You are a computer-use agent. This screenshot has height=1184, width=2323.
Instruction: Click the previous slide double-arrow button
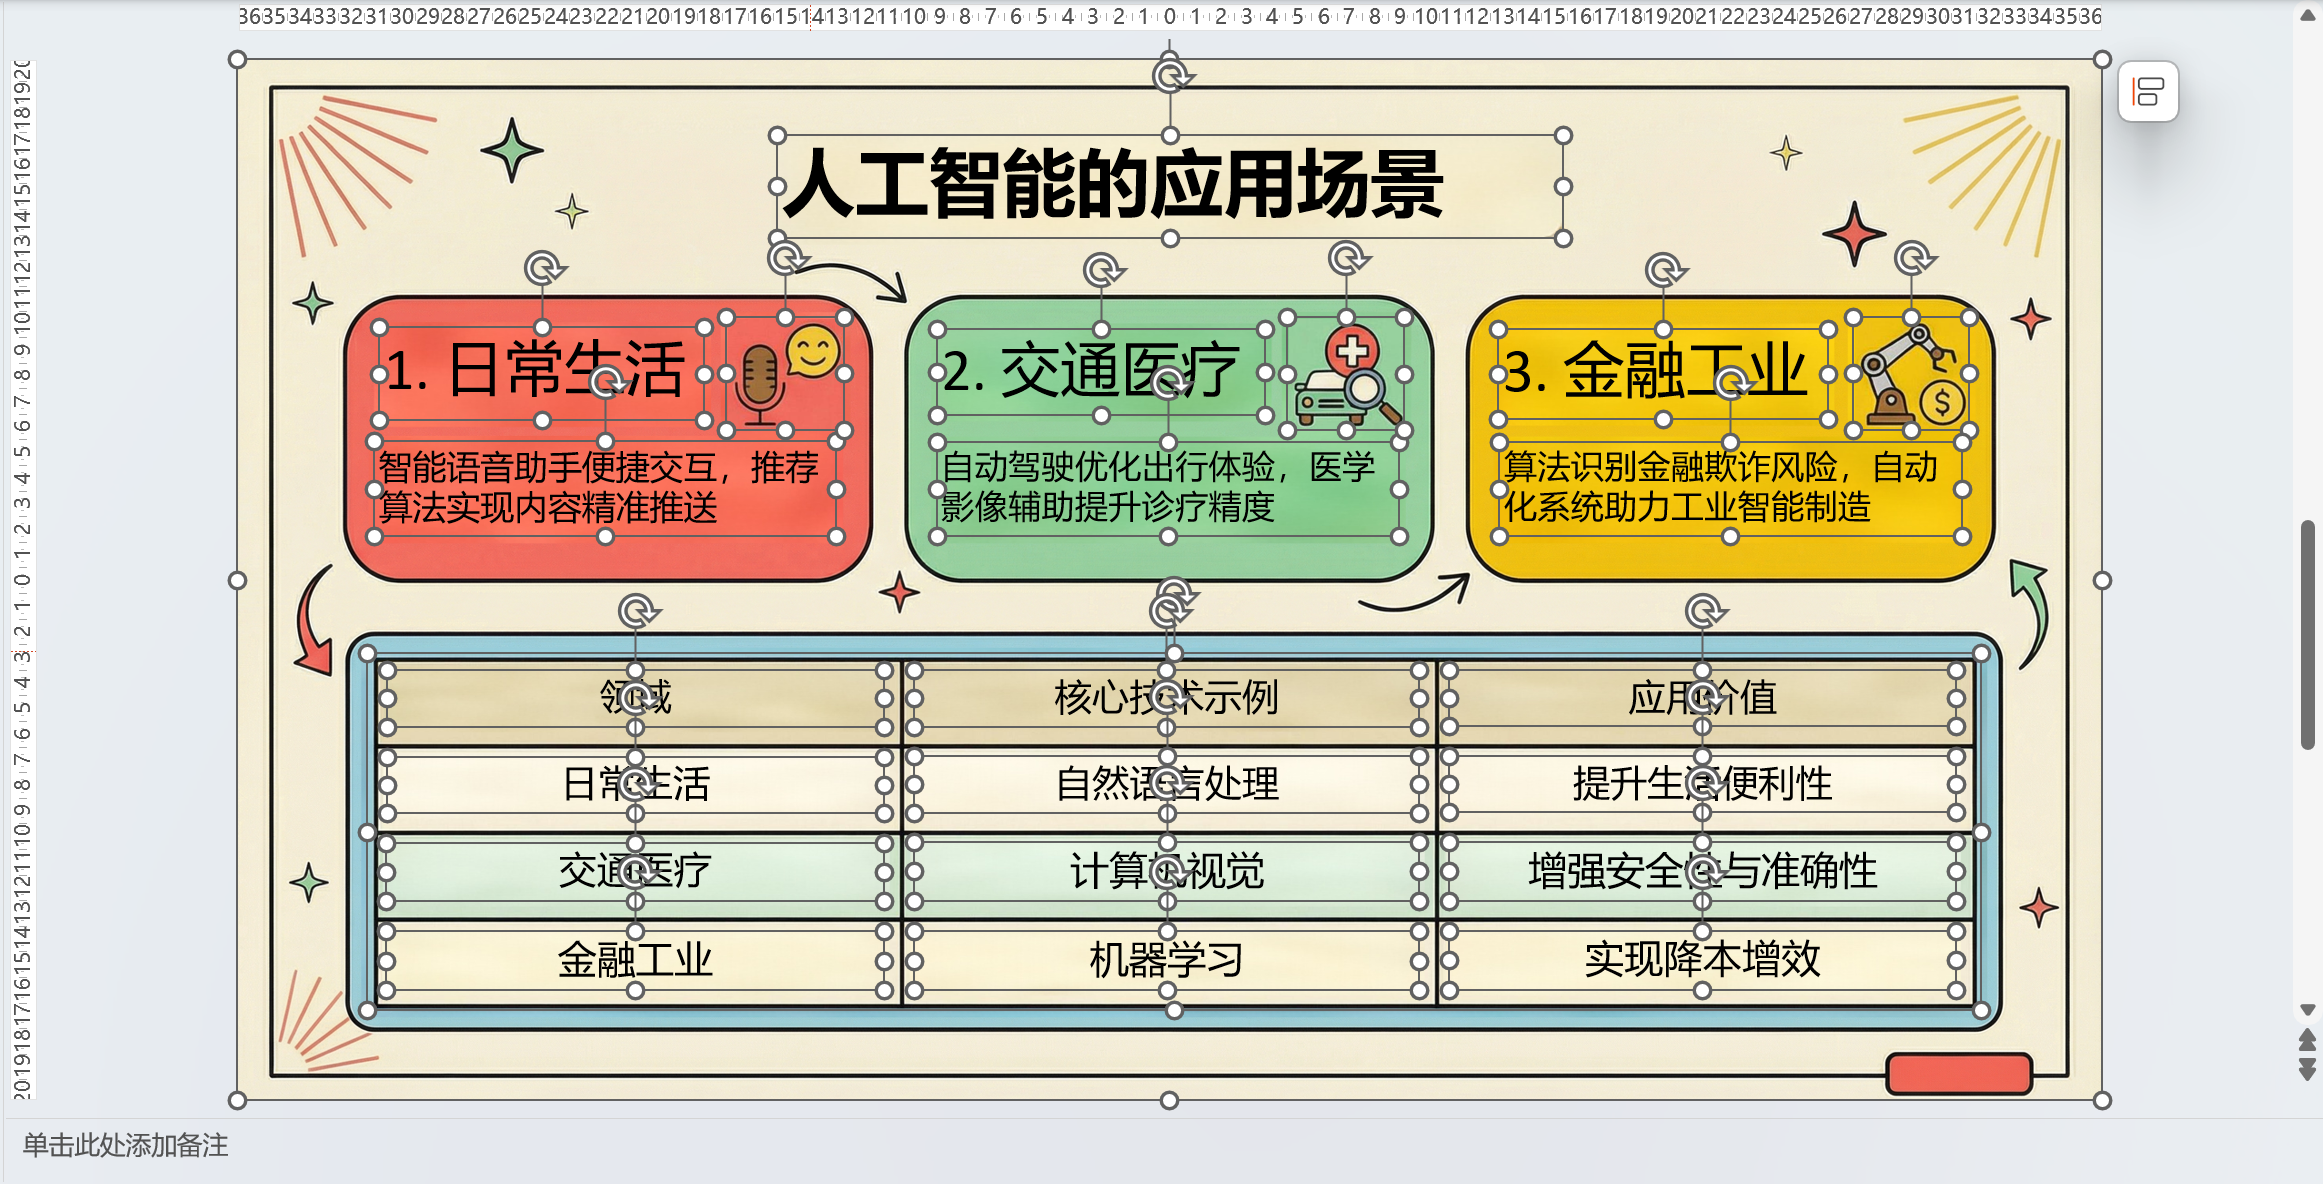(2307, 1041)
